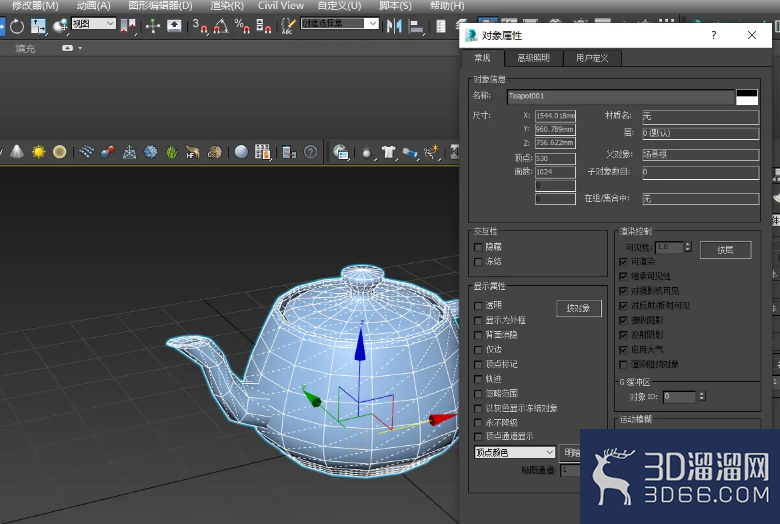Click the red and blue molecule icon
The width and height of the screenshot is (780, 524).
(107, 151)
